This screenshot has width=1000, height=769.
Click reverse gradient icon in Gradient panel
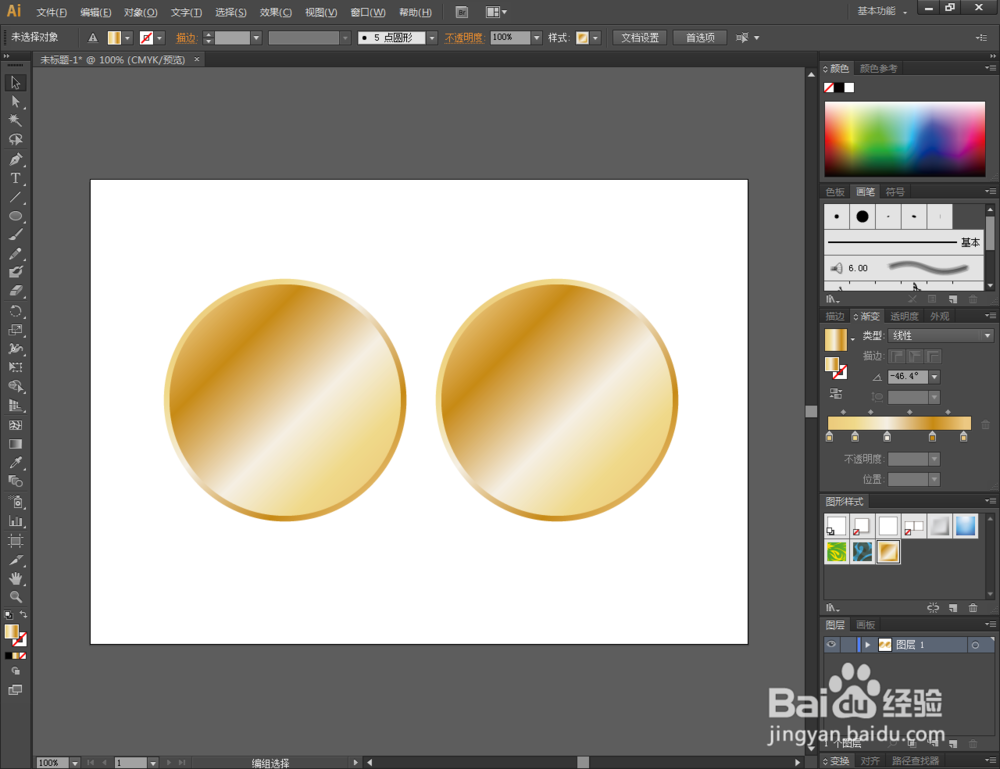(x=836, y=393)
